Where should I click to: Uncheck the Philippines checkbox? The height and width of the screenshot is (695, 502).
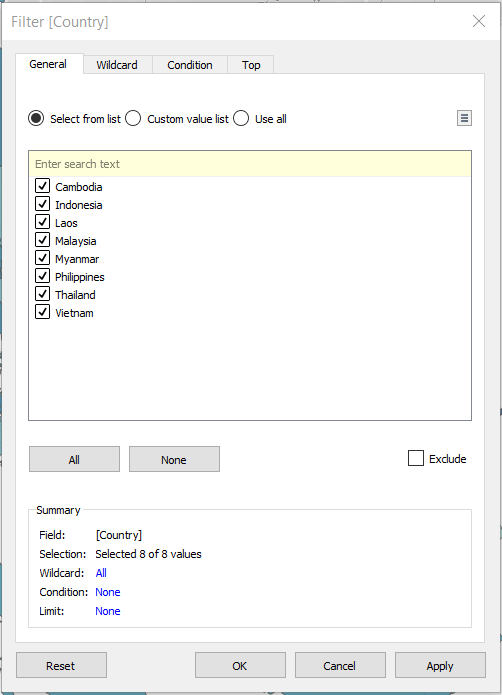[x=43, y=276]
